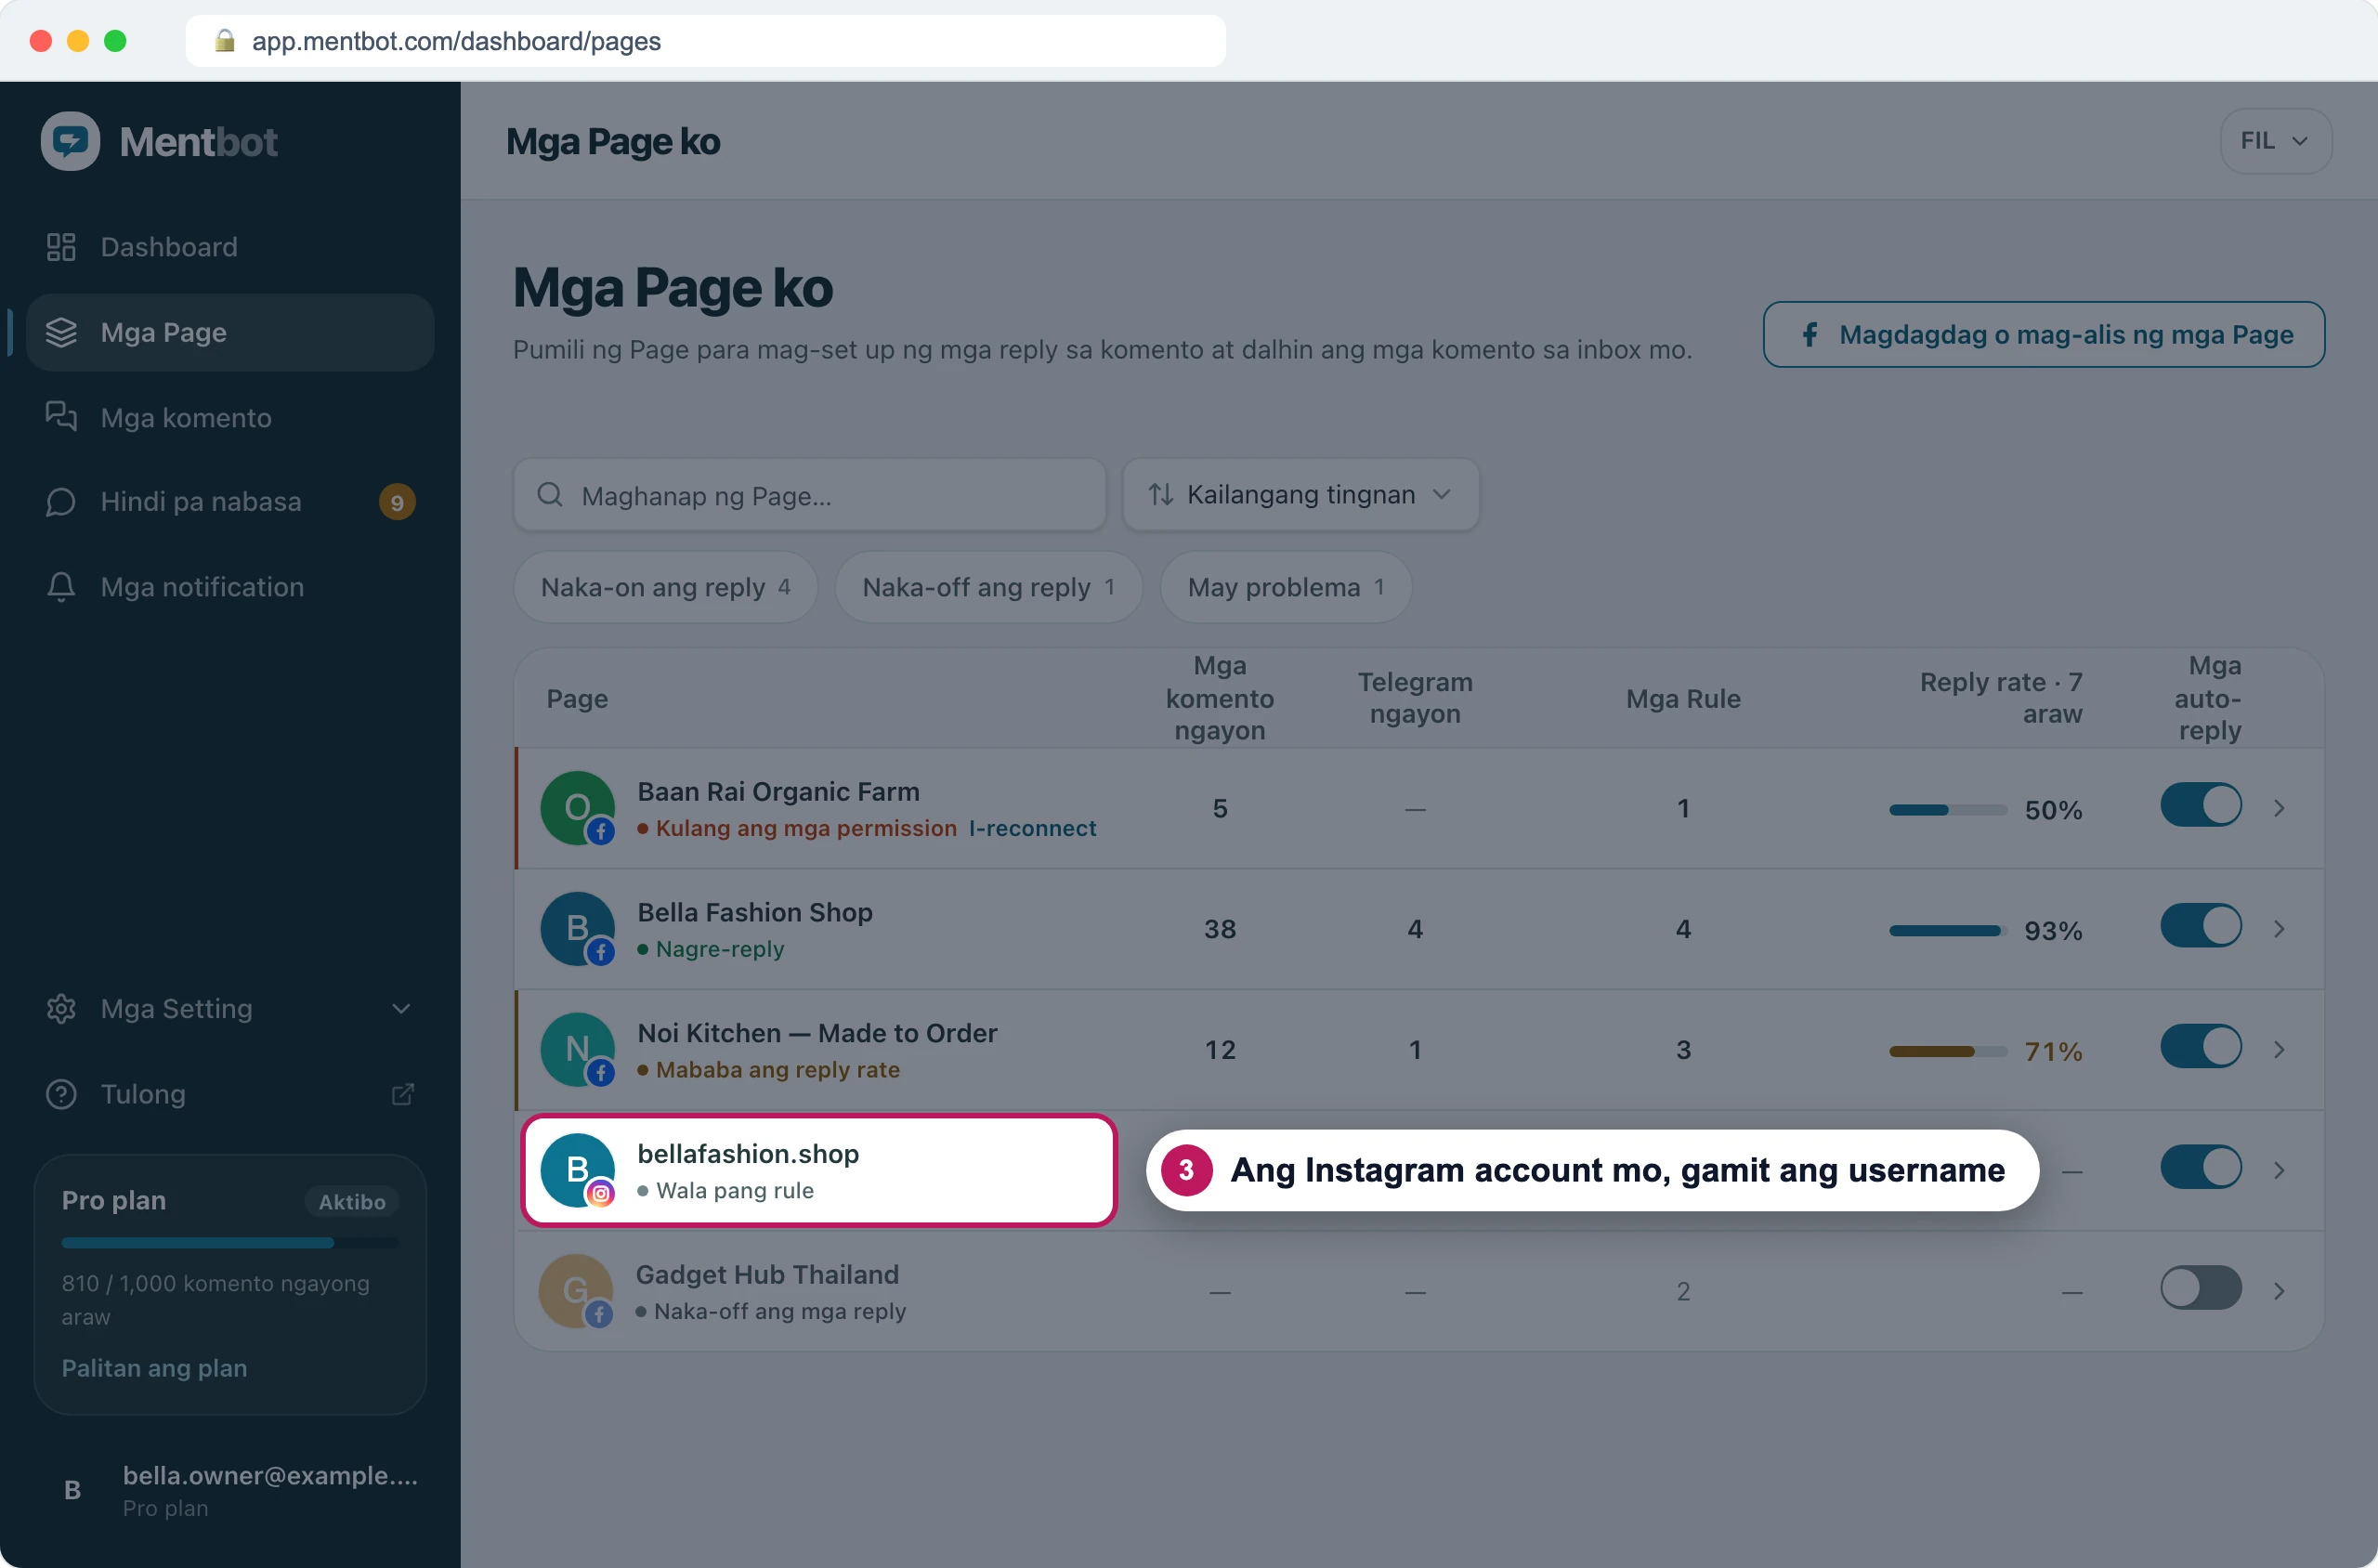Open Mga komento chat bubbles icon

61,417
